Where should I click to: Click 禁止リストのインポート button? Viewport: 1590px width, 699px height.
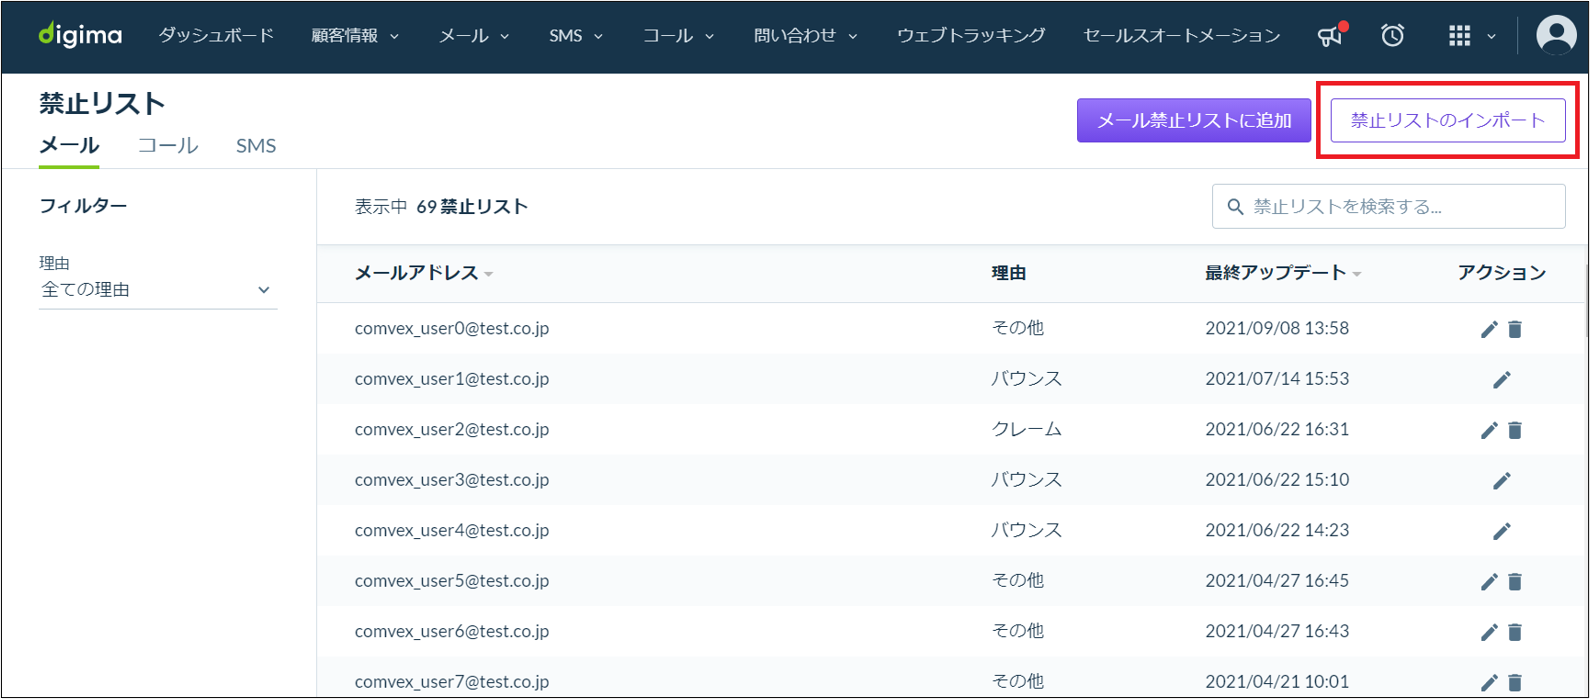point(1448,120)
